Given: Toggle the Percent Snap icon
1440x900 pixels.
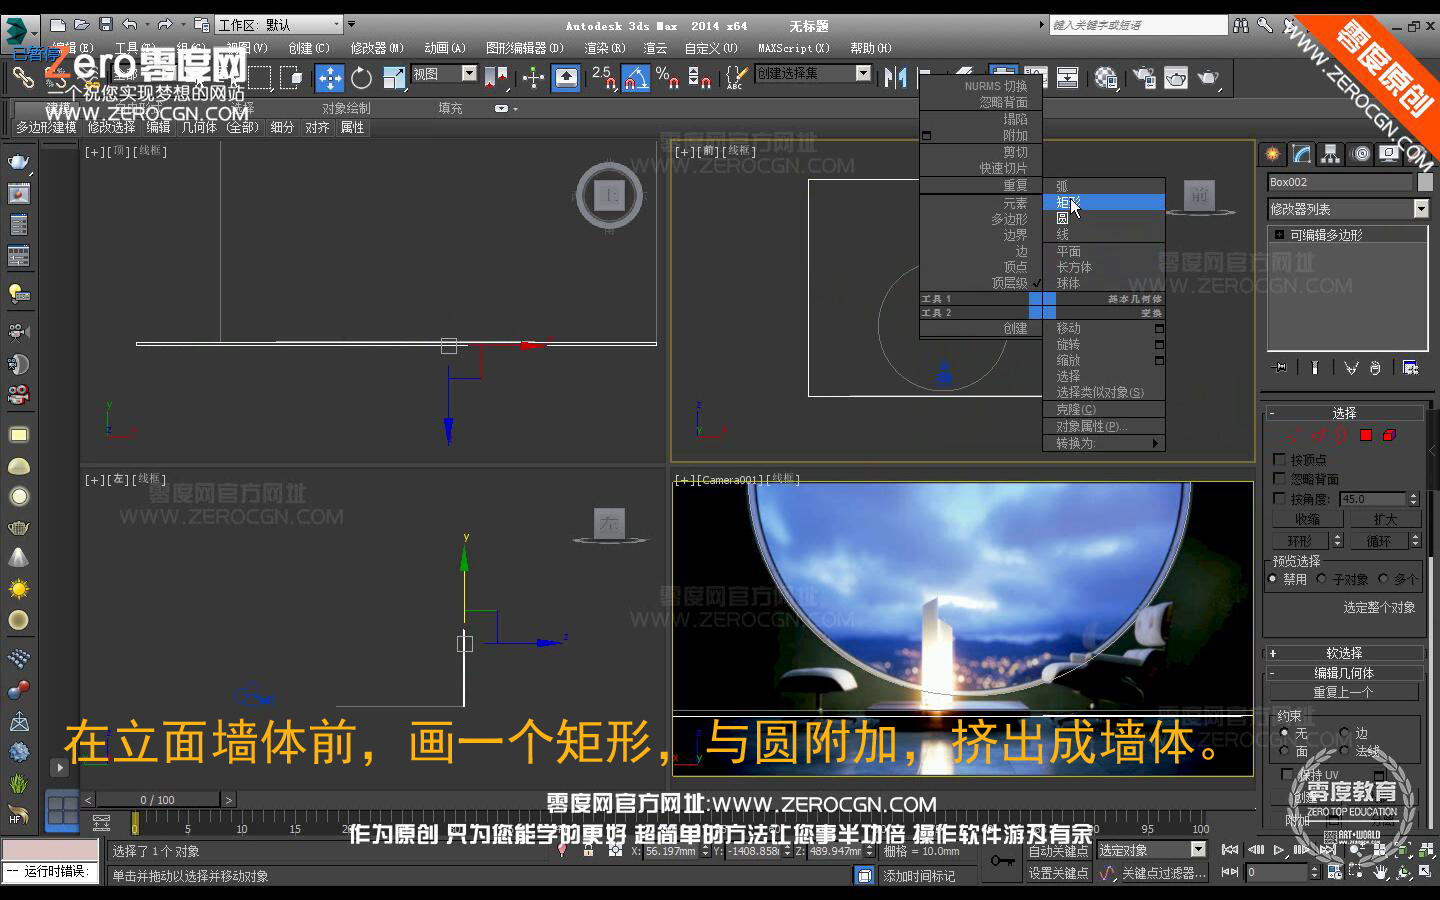Looking at the screenshot, I should click(667, 77).
